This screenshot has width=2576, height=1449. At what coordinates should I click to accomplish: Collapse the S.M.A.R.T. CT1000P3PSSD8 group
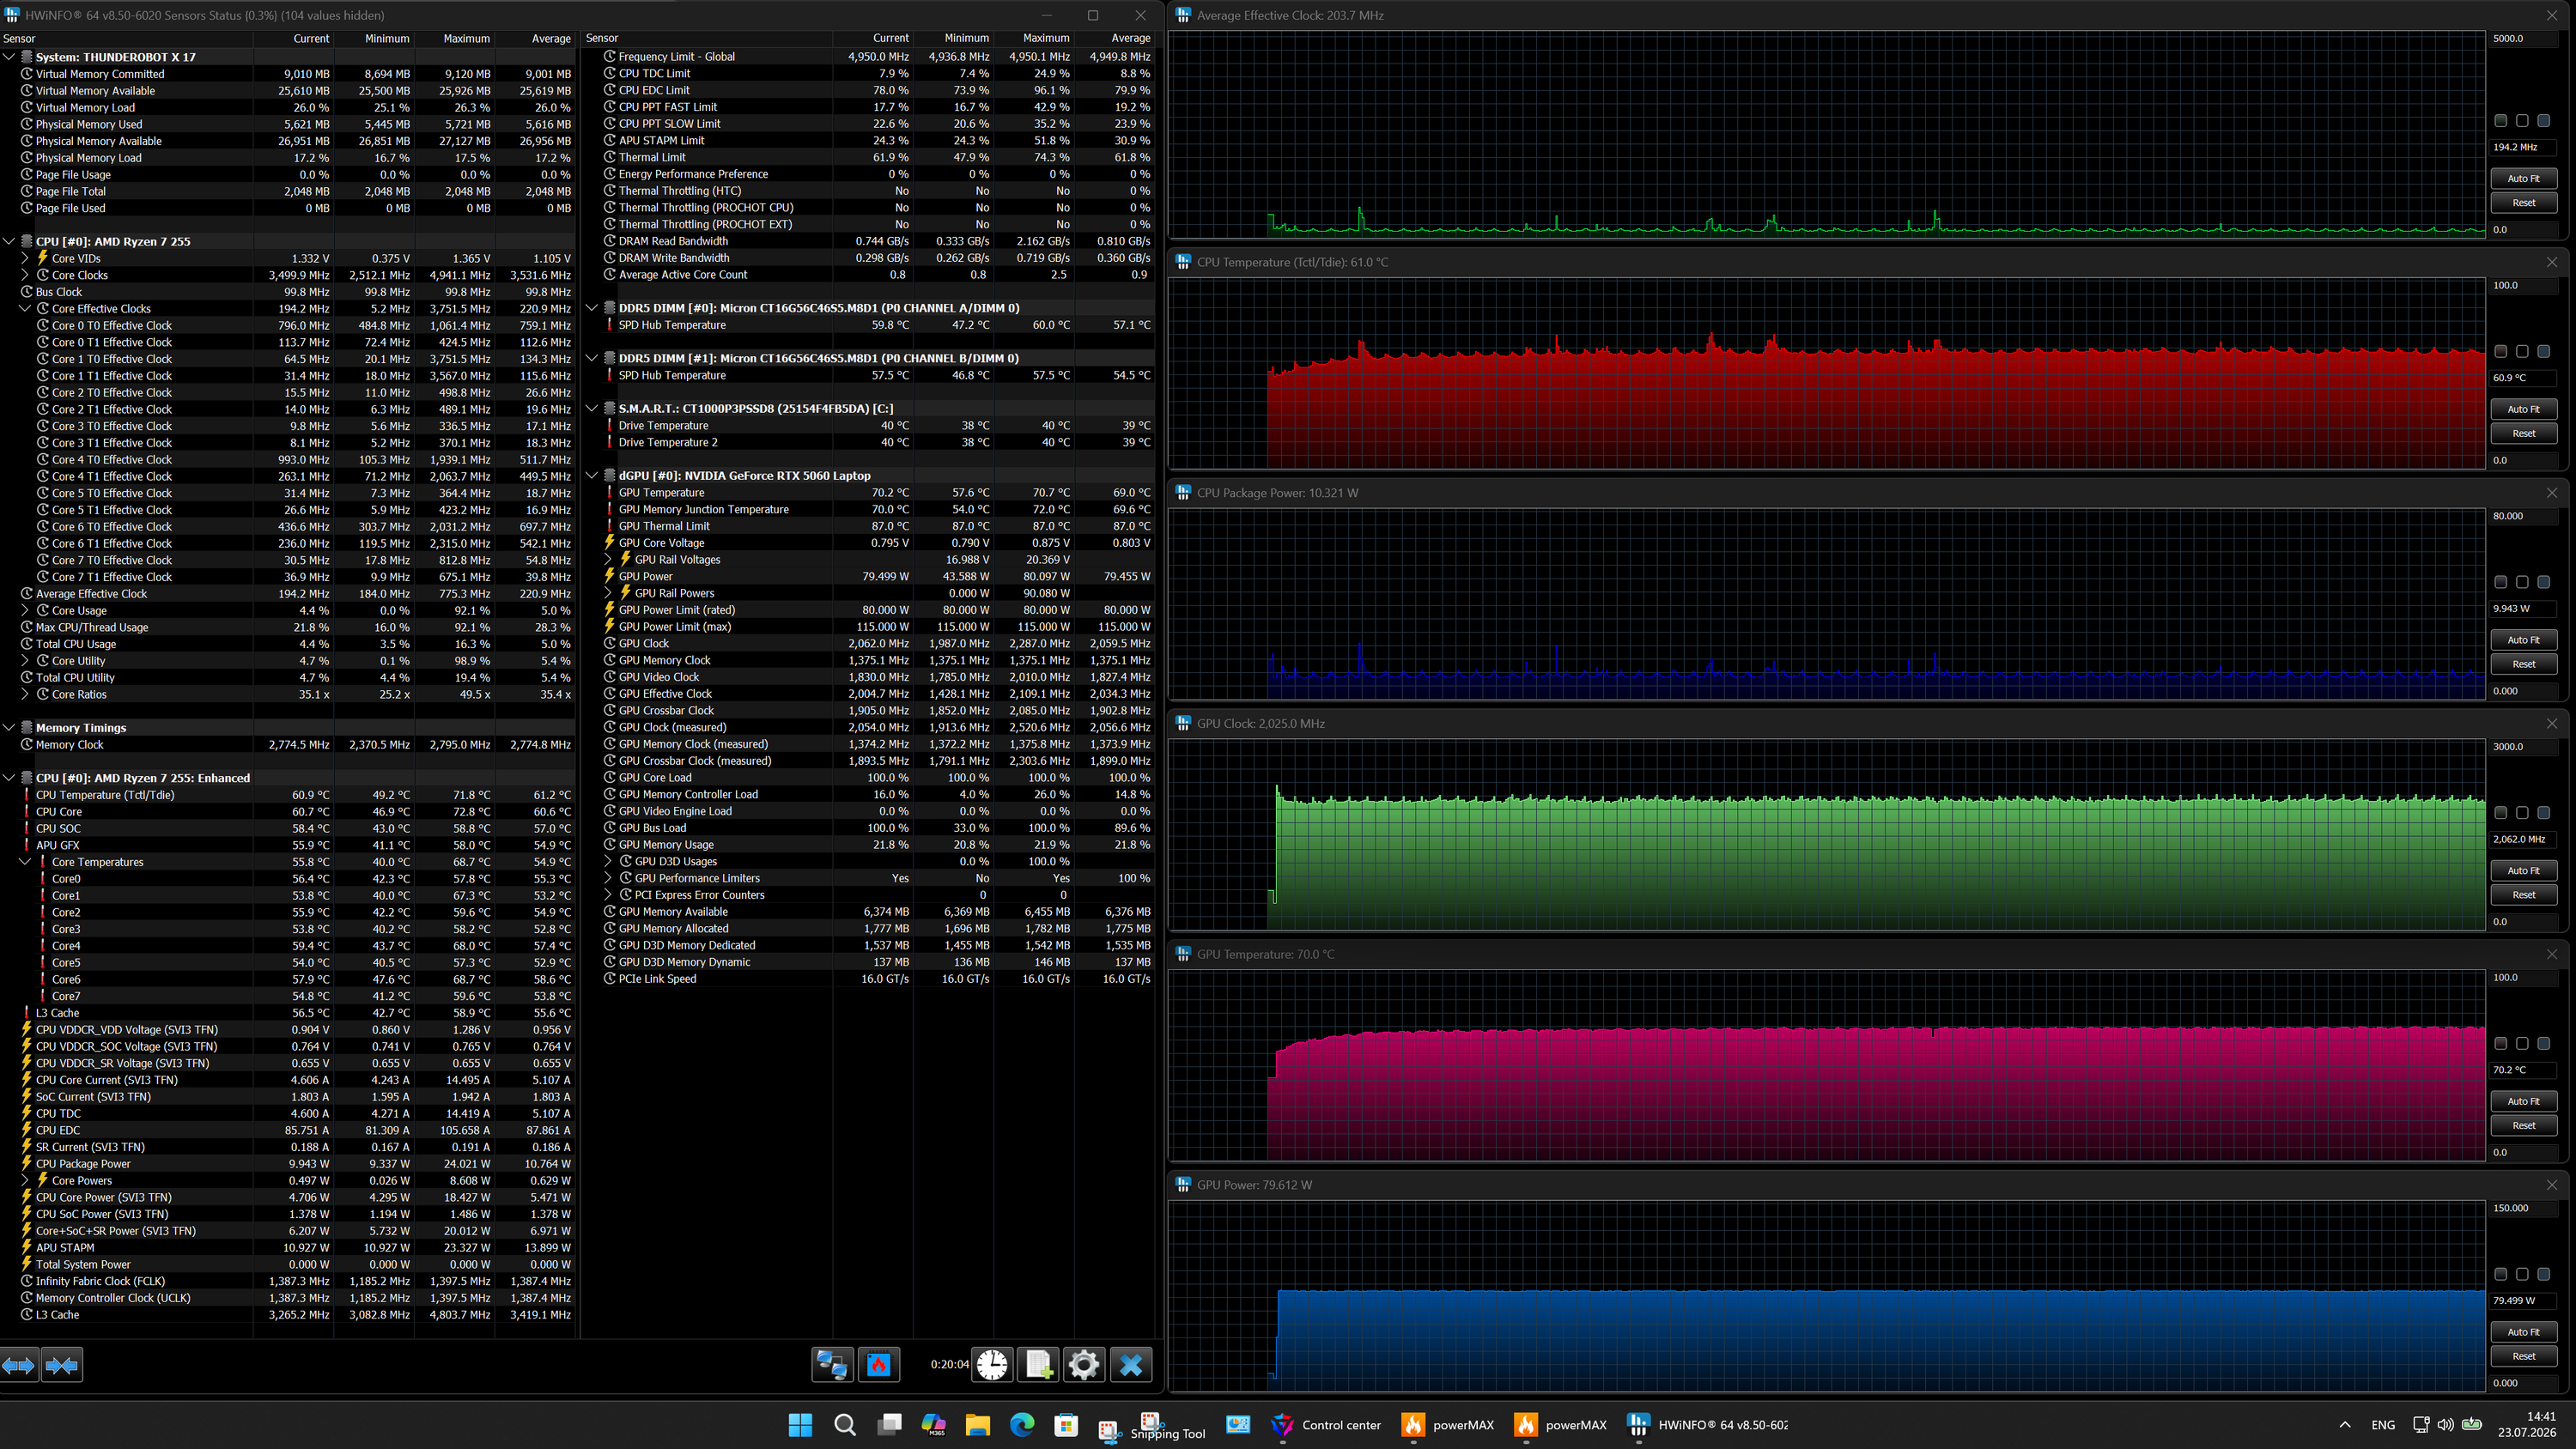click(592, 409)
